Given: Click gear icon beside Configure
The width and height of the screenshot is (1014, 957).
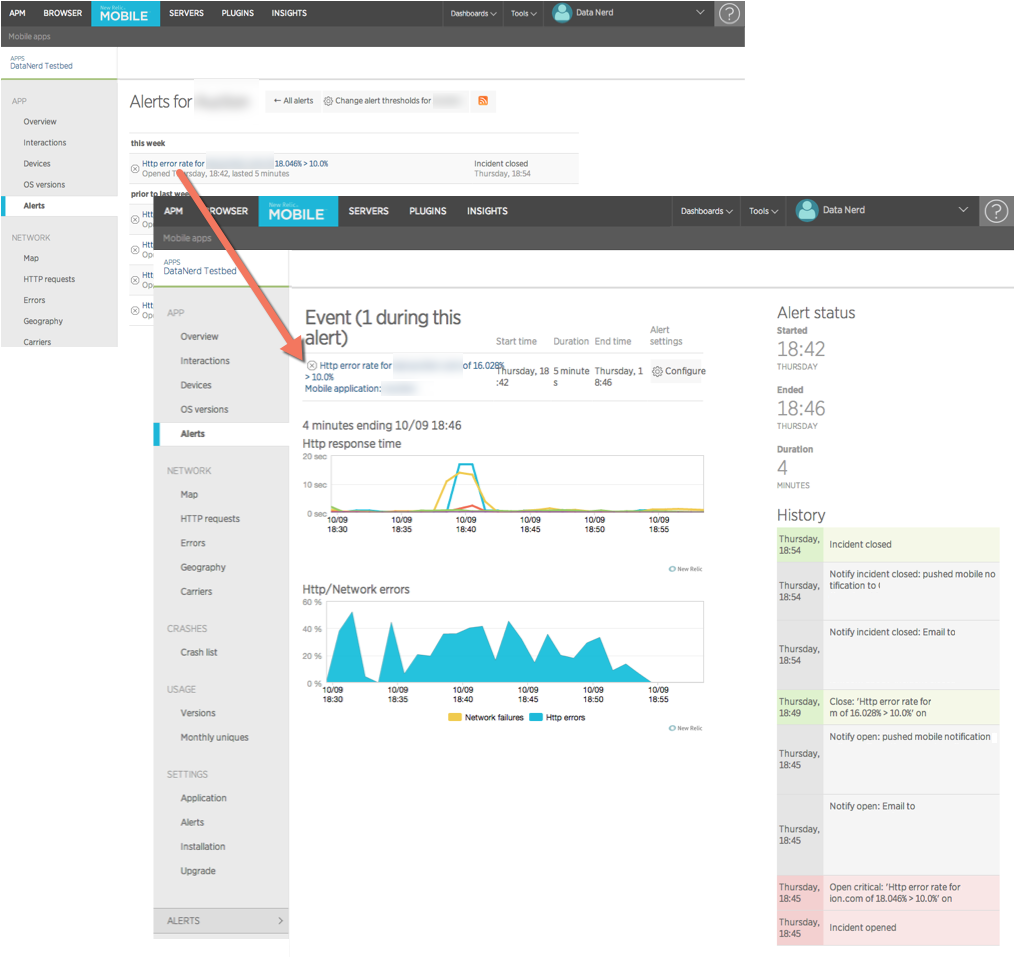Looking at the screenshot, I should click(x=657, y=371).
